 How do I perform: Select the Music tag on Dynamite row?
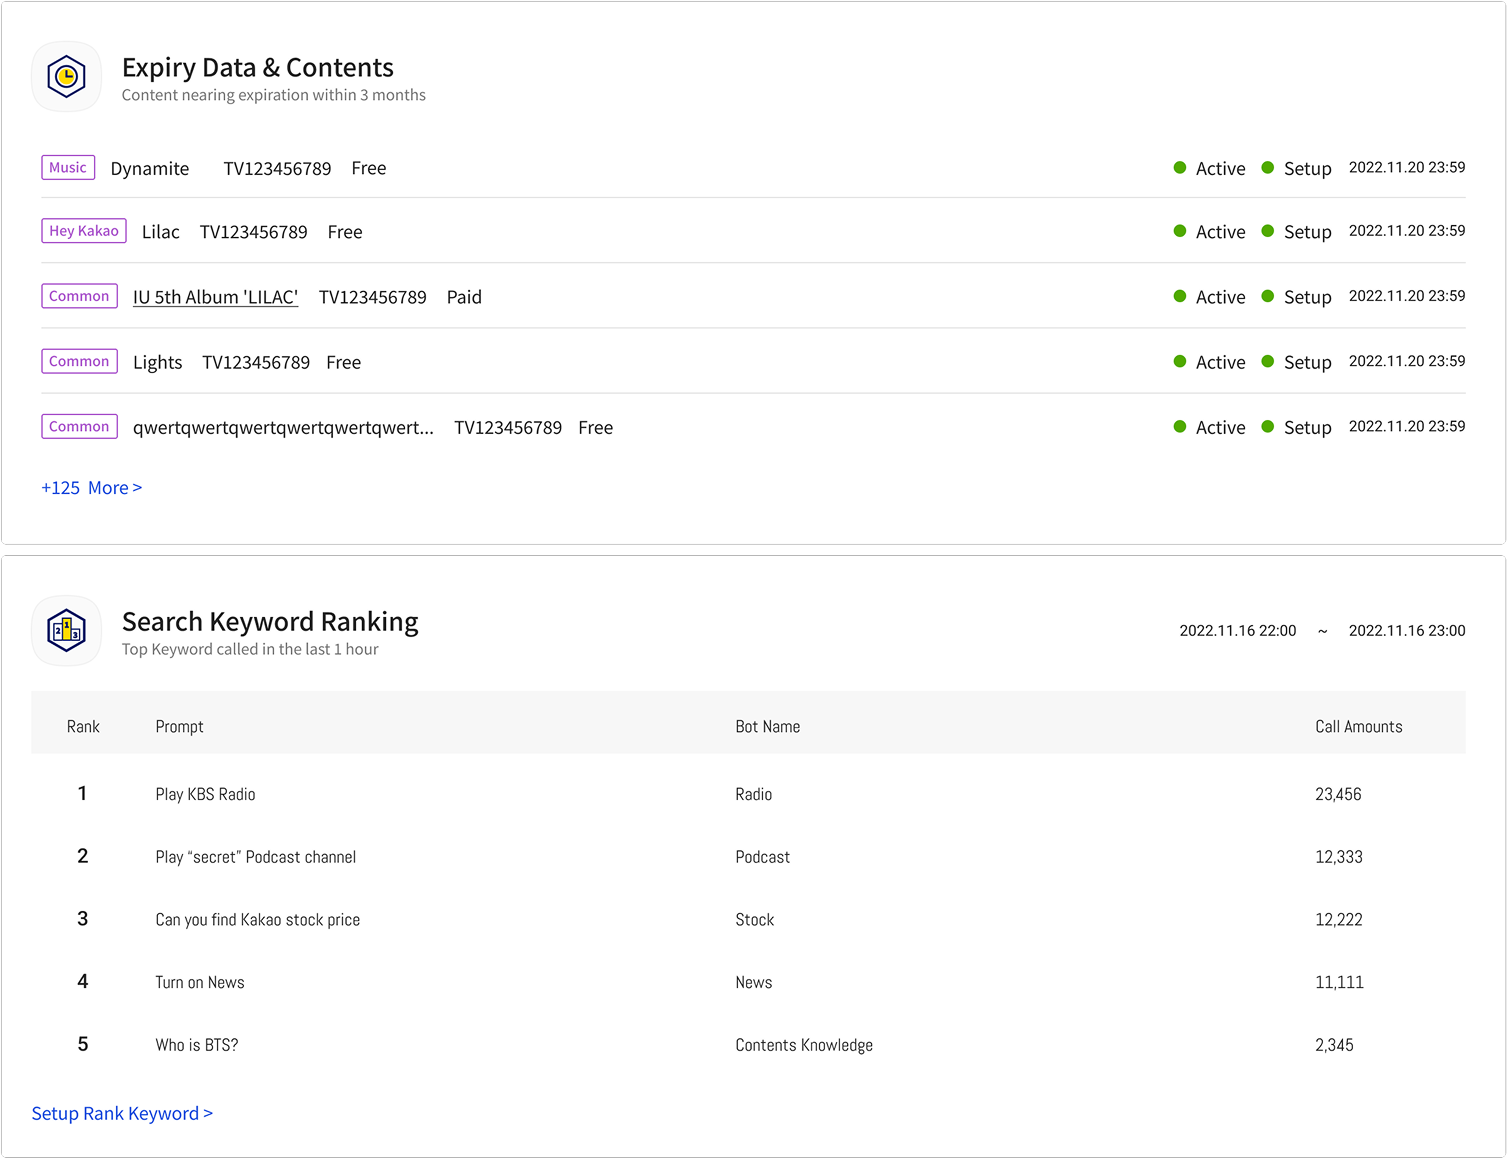(68, 168)
